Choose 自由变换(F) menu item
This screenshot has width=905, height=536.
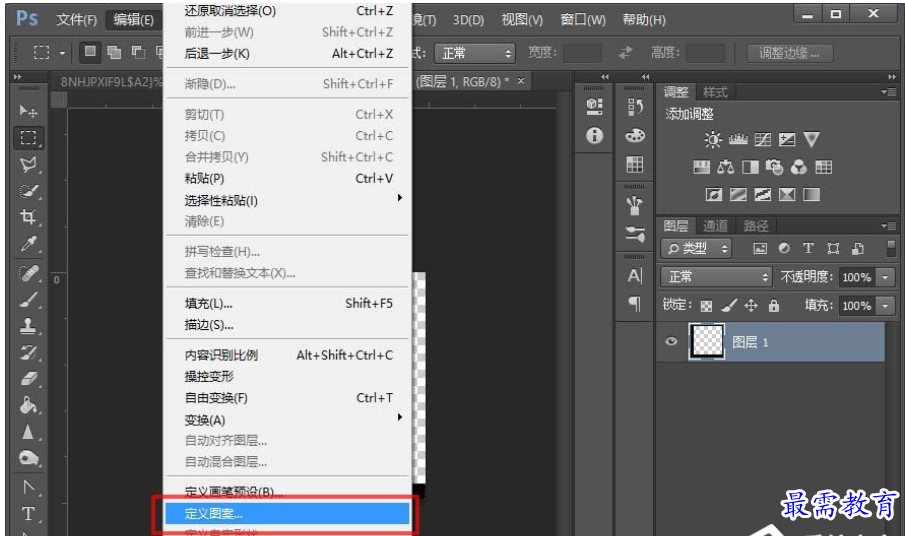click(x=287, y=398)
